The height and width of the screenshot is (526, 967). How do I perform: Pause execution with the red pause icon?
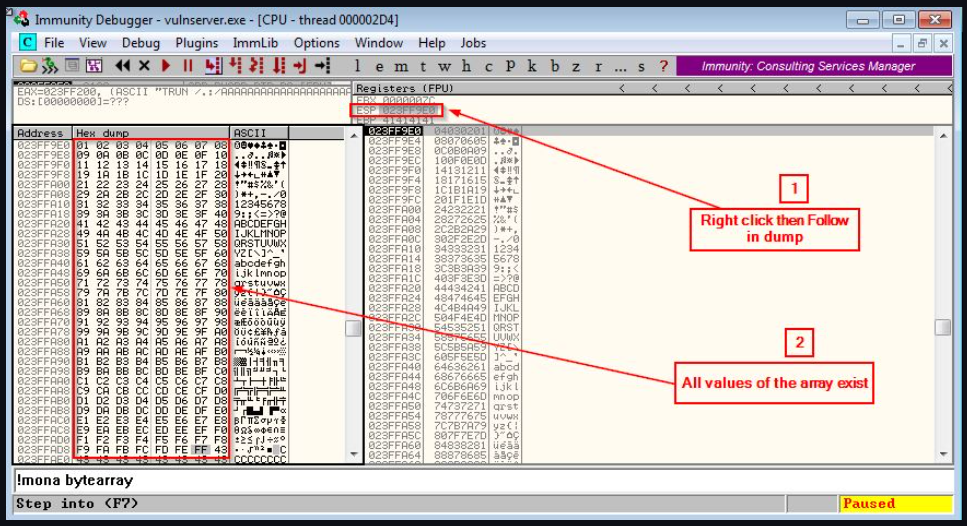click(x=187, y=66)
